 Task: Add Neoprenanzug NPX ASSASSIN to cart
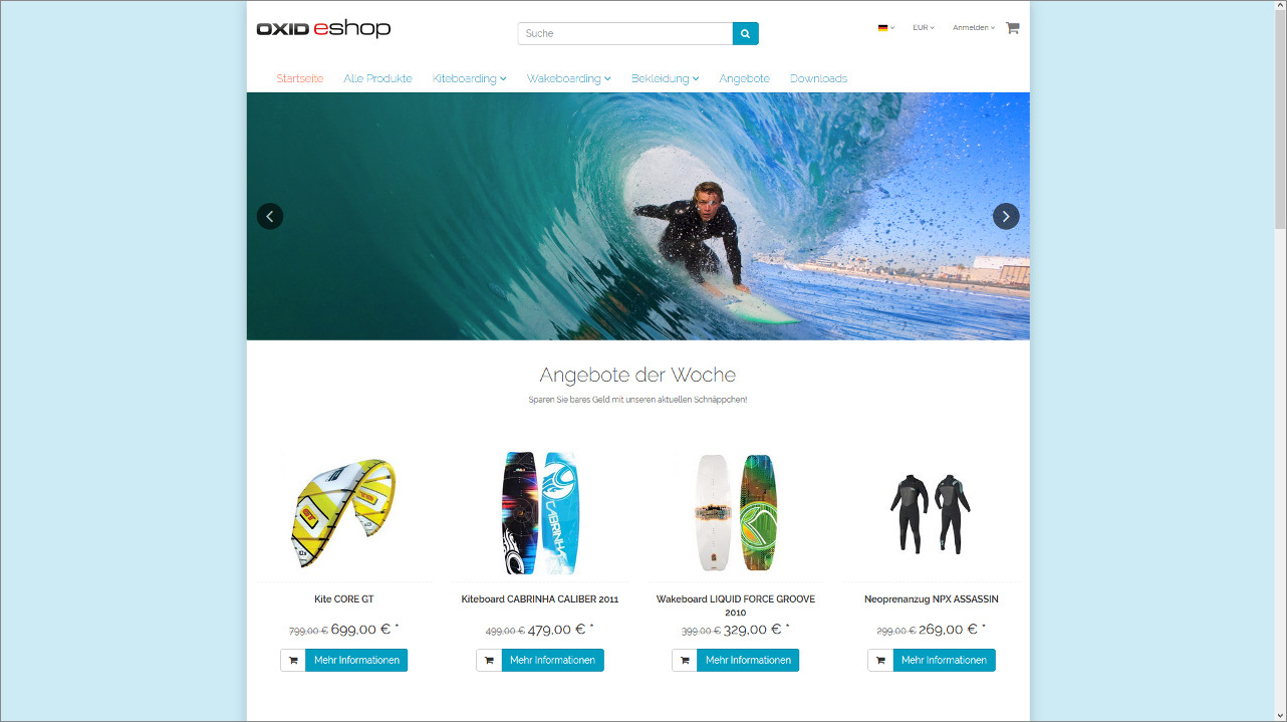pyautogui.click(x=880, y=660)
